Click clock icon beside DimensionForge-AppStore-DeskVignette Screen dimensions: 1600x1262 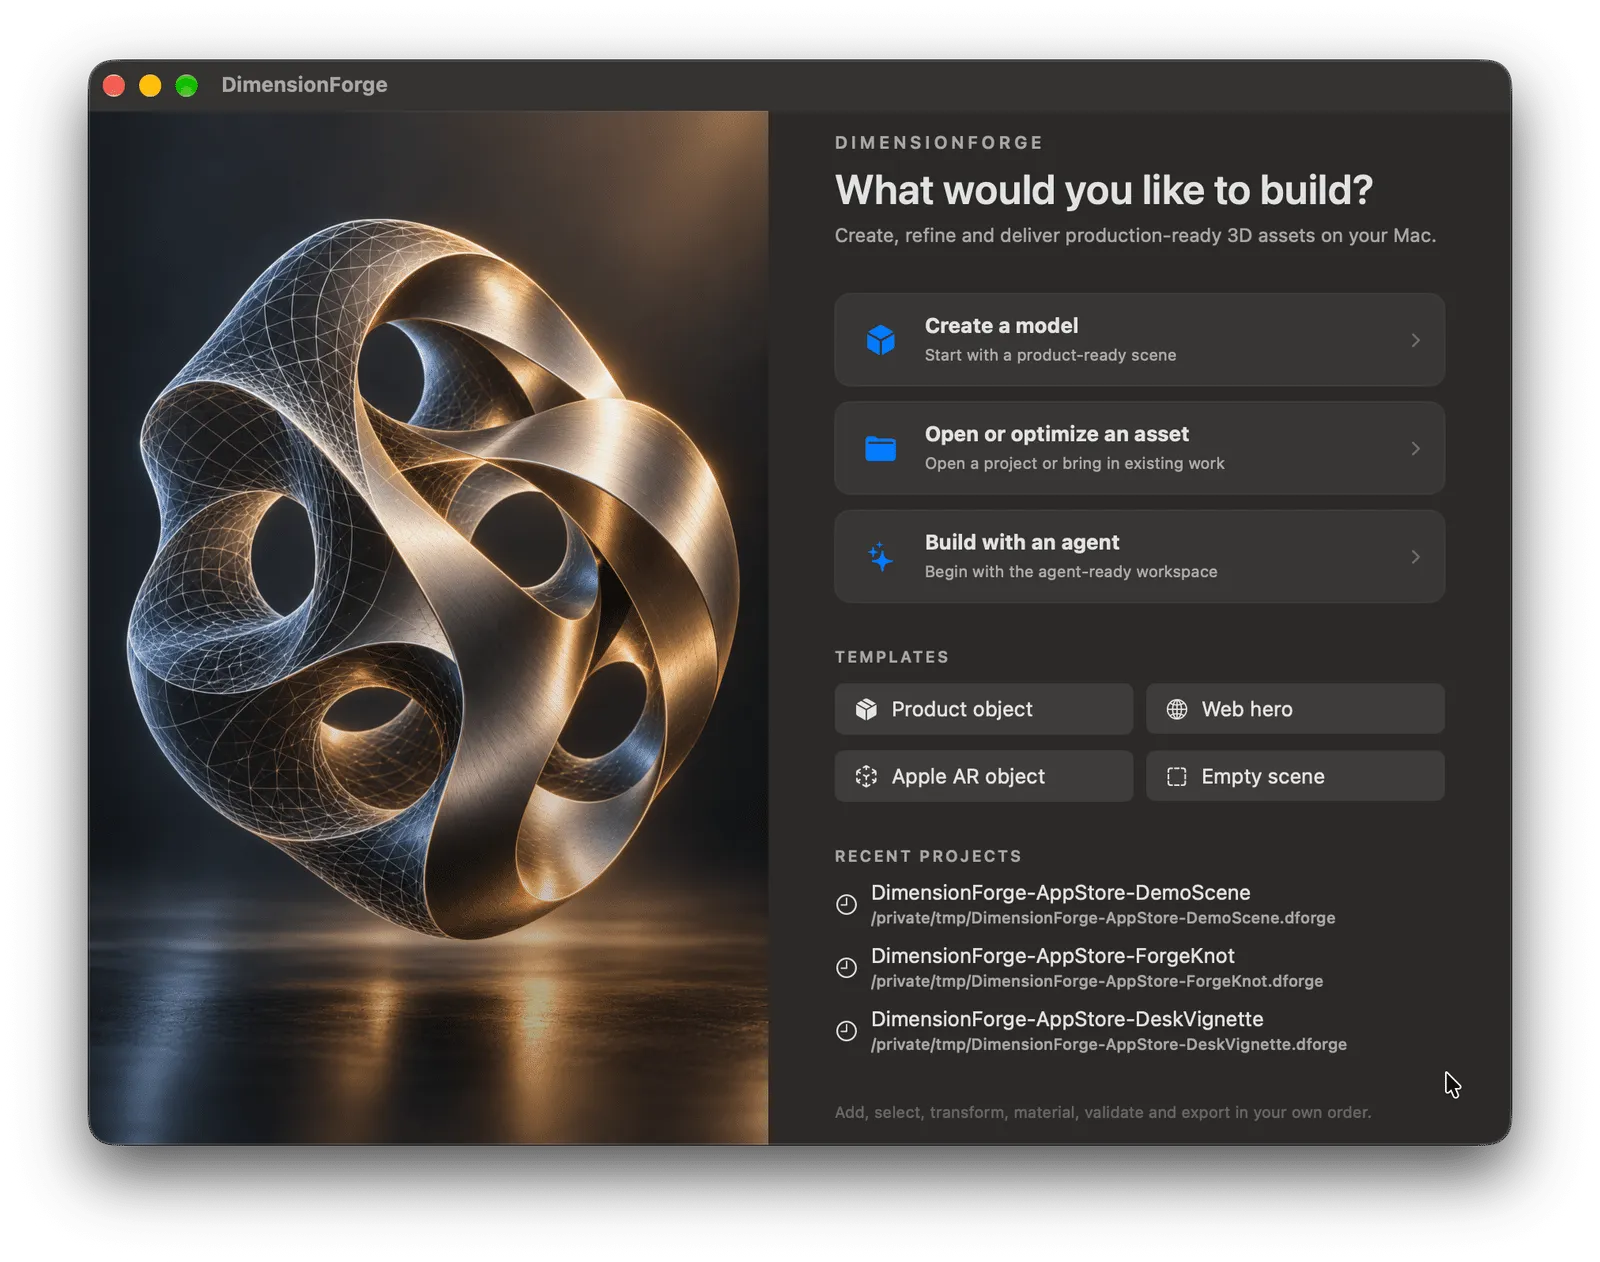846,1031
